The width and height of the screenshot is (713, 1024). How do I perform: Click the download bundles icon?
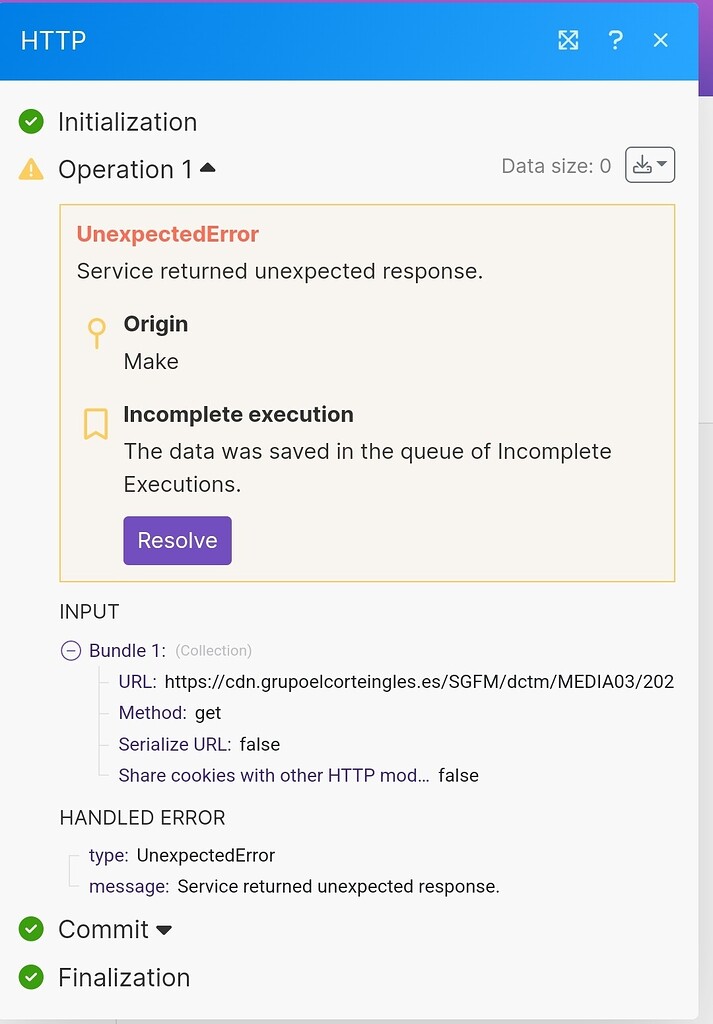point(644,164)
